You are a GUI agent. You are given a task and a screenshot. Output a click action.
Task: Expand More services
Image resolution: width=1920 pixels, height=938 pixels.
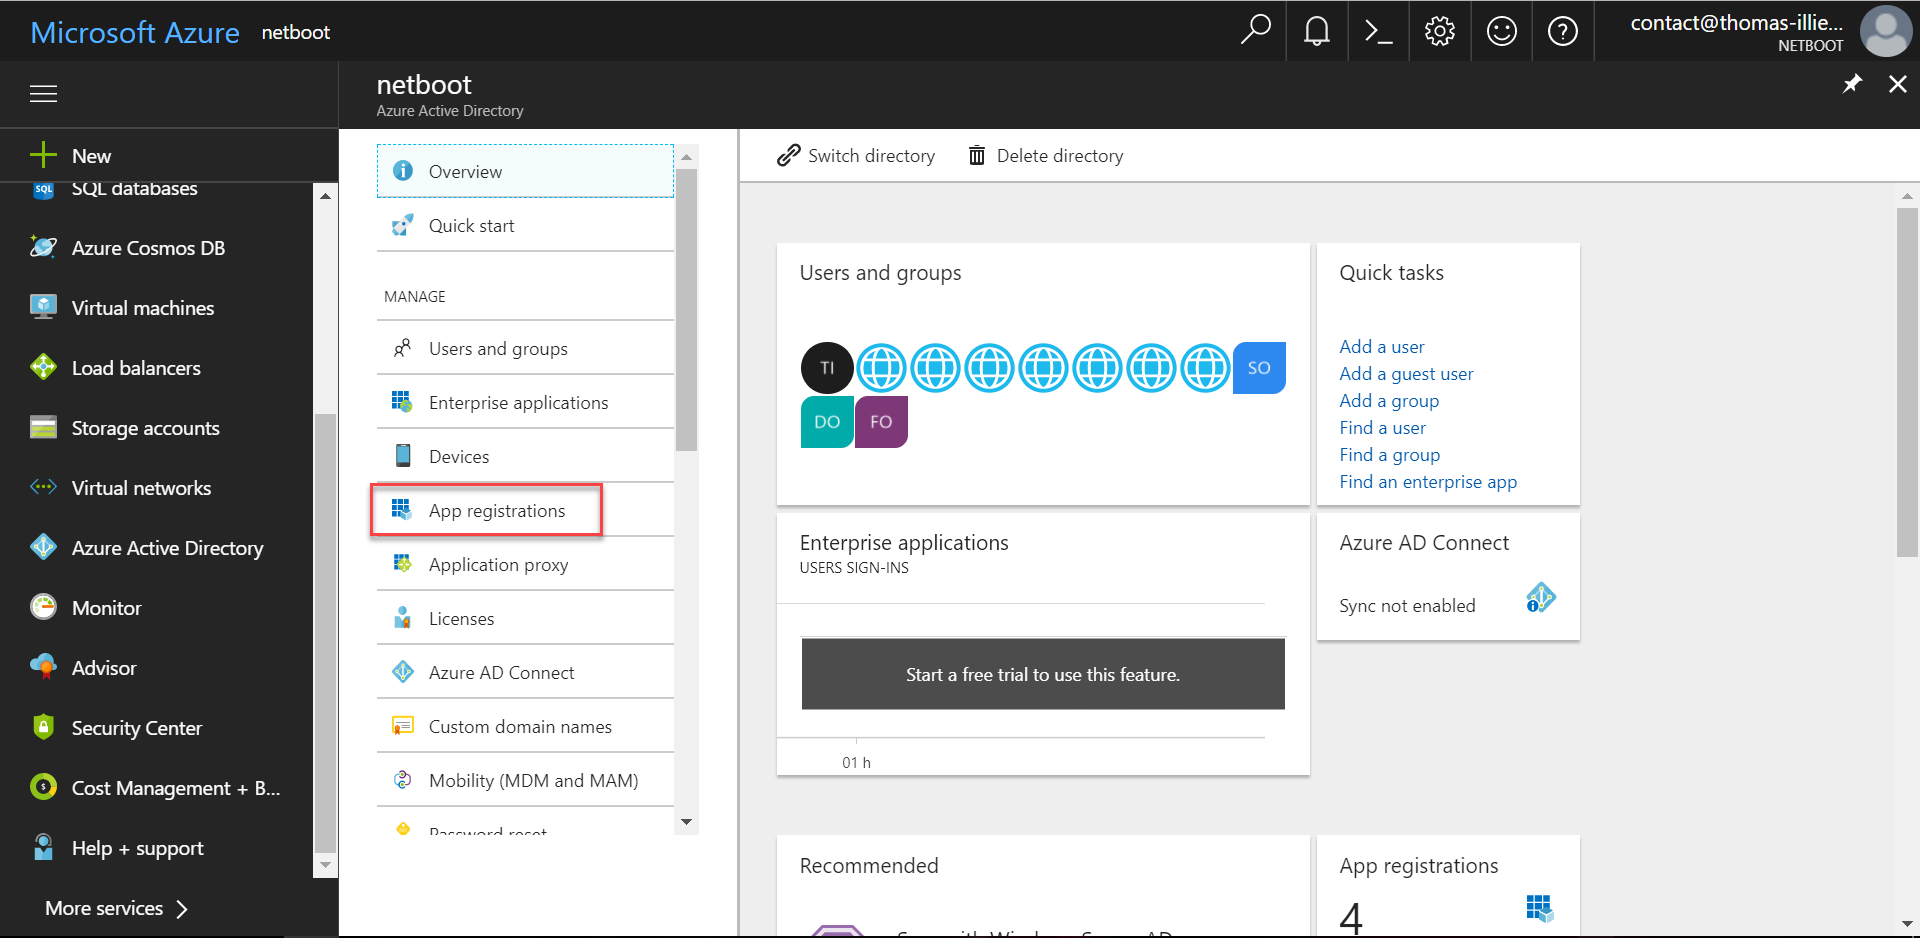[x=116, y=908]
